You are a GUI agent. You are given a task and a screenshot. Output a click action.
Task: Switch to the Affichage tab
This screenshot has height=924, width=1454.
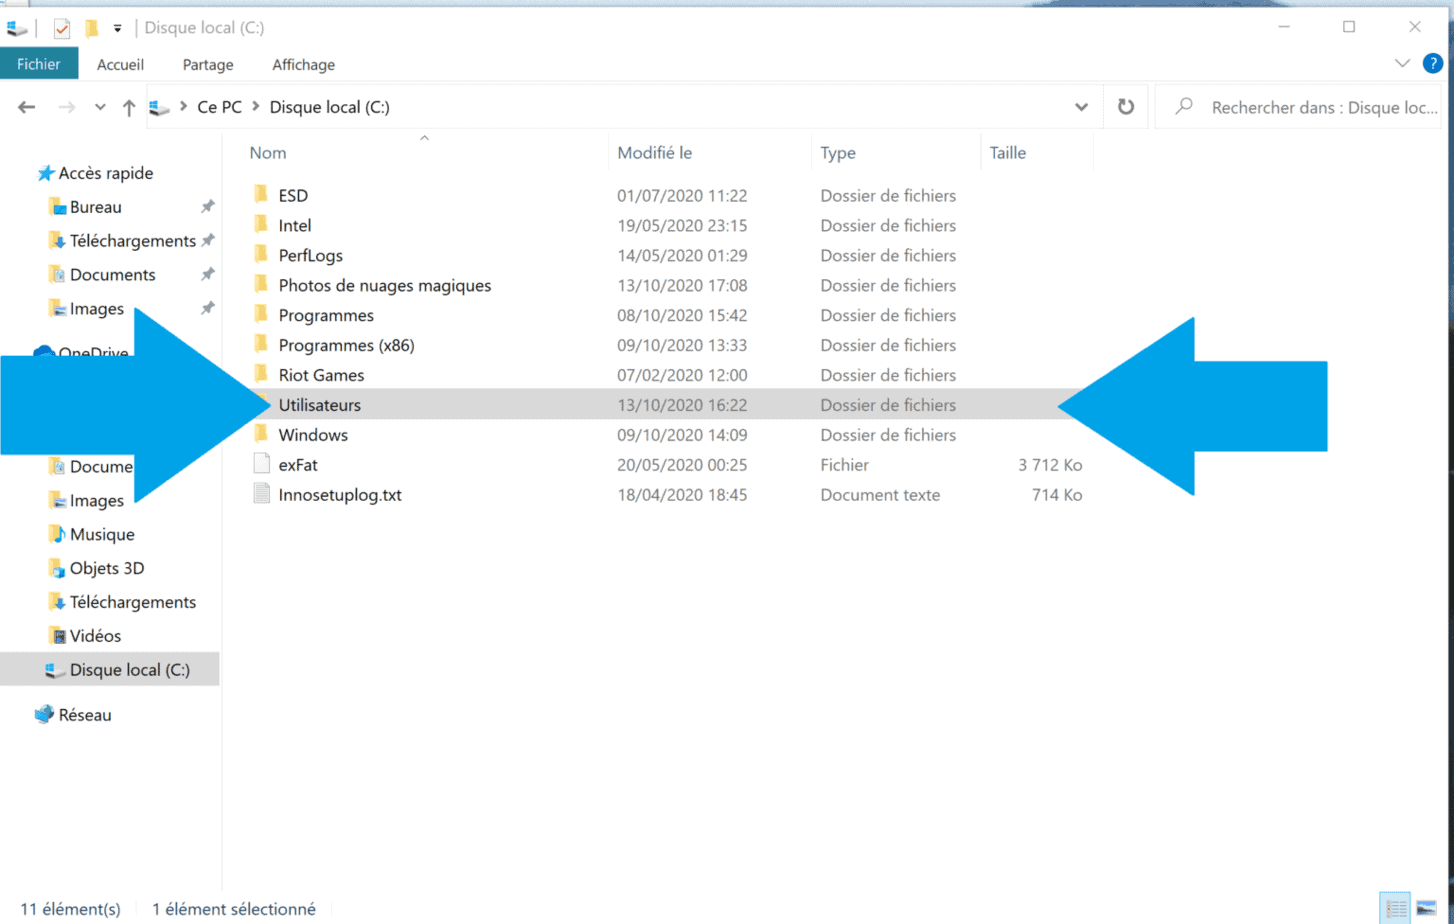[304, 65]
